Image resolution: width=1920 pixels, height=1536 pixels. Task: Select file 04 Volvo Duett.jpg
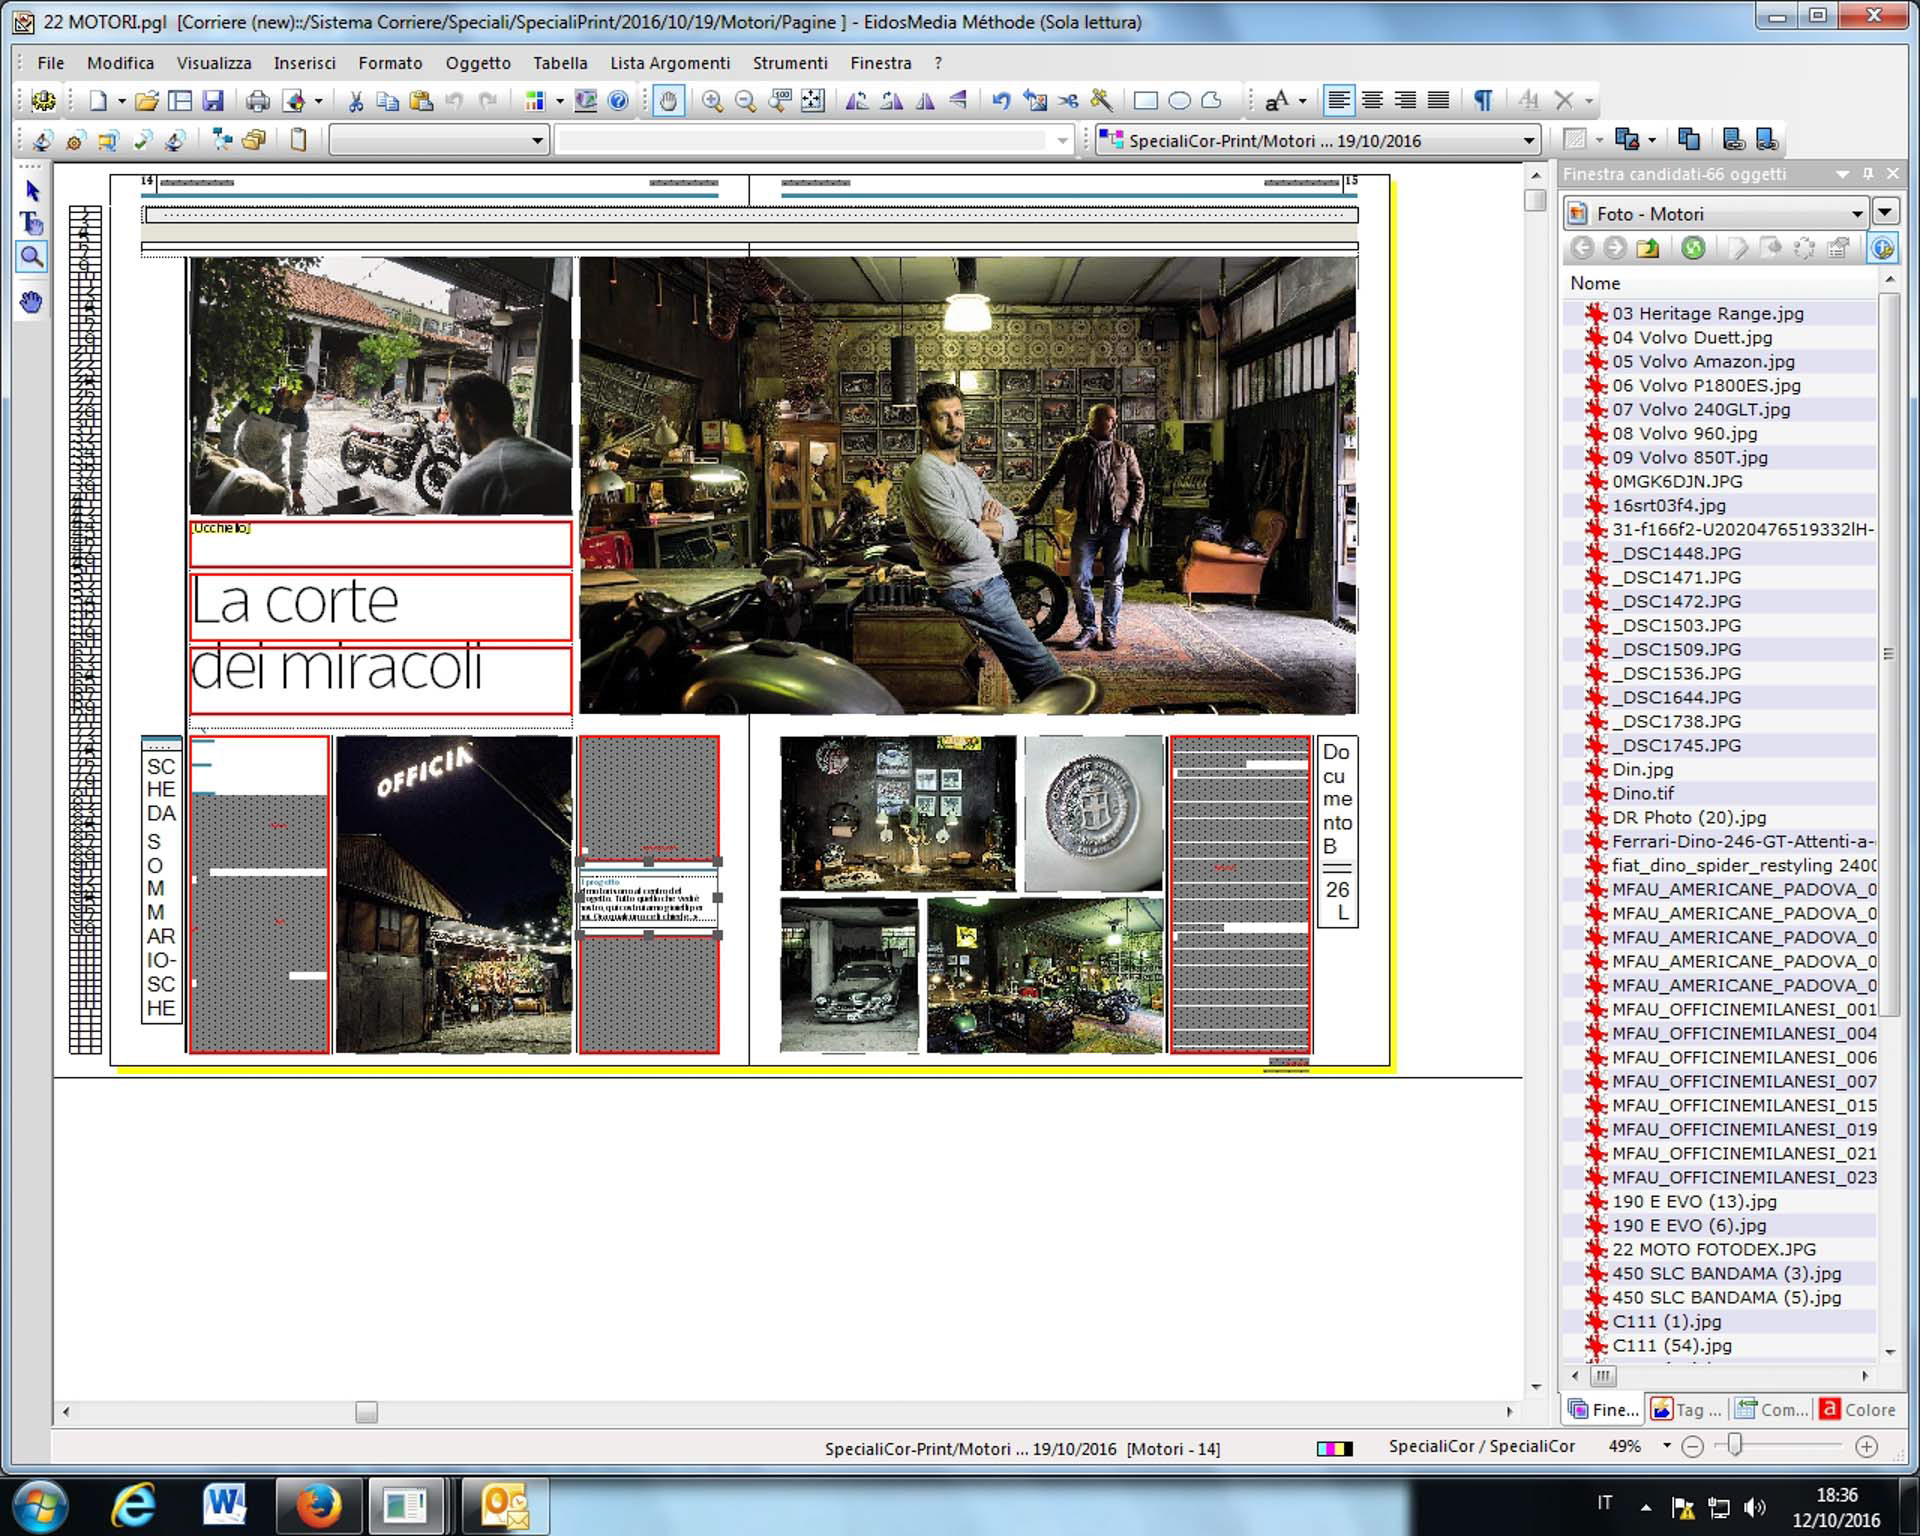click(1692, 337)
